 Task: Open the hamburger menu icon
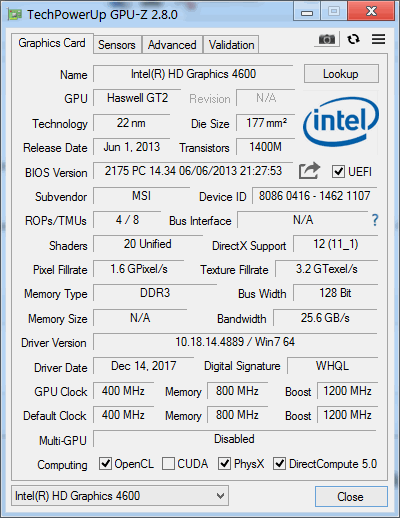pos(379,39)
